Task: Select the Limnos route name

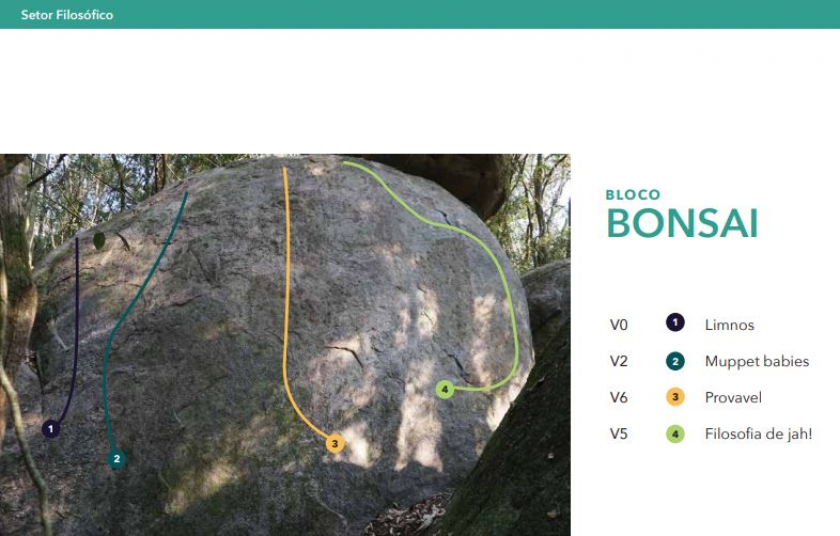Action: click(x=729, y=325)
